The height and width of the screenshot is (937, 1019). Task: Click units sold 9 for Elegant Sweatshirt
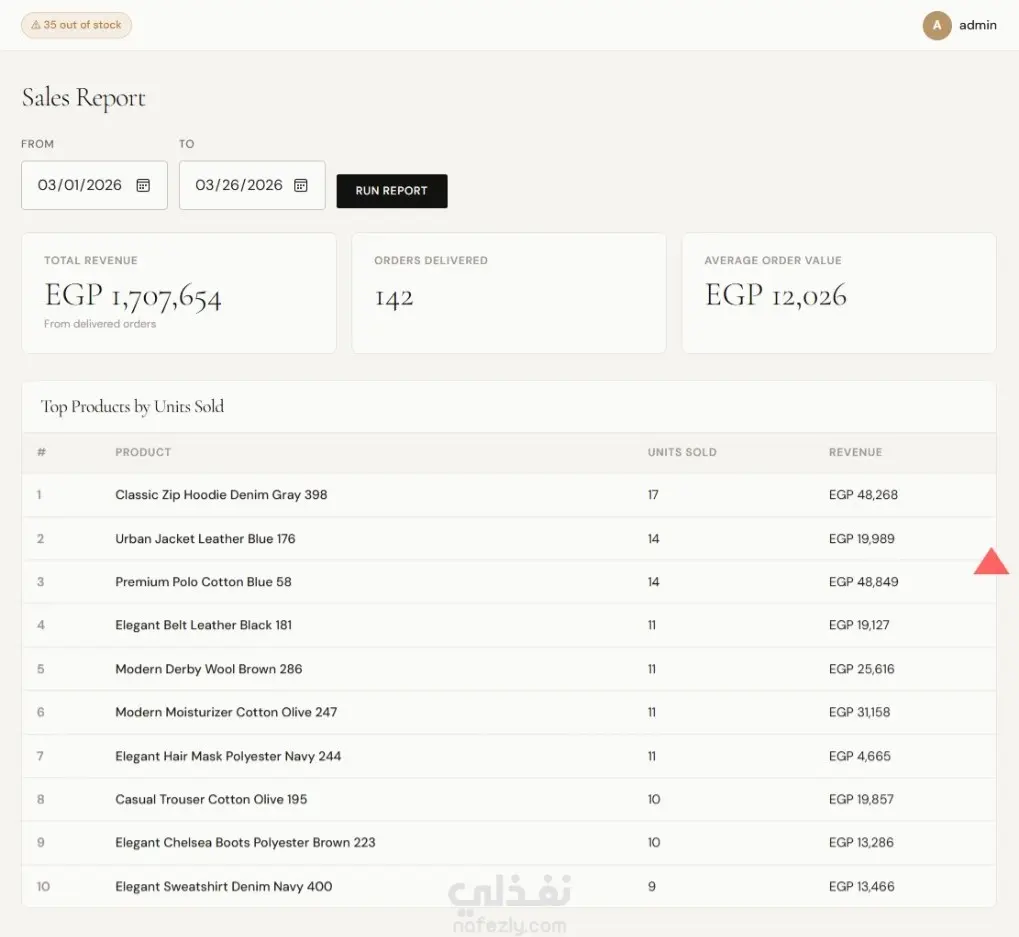click(652, 886)
